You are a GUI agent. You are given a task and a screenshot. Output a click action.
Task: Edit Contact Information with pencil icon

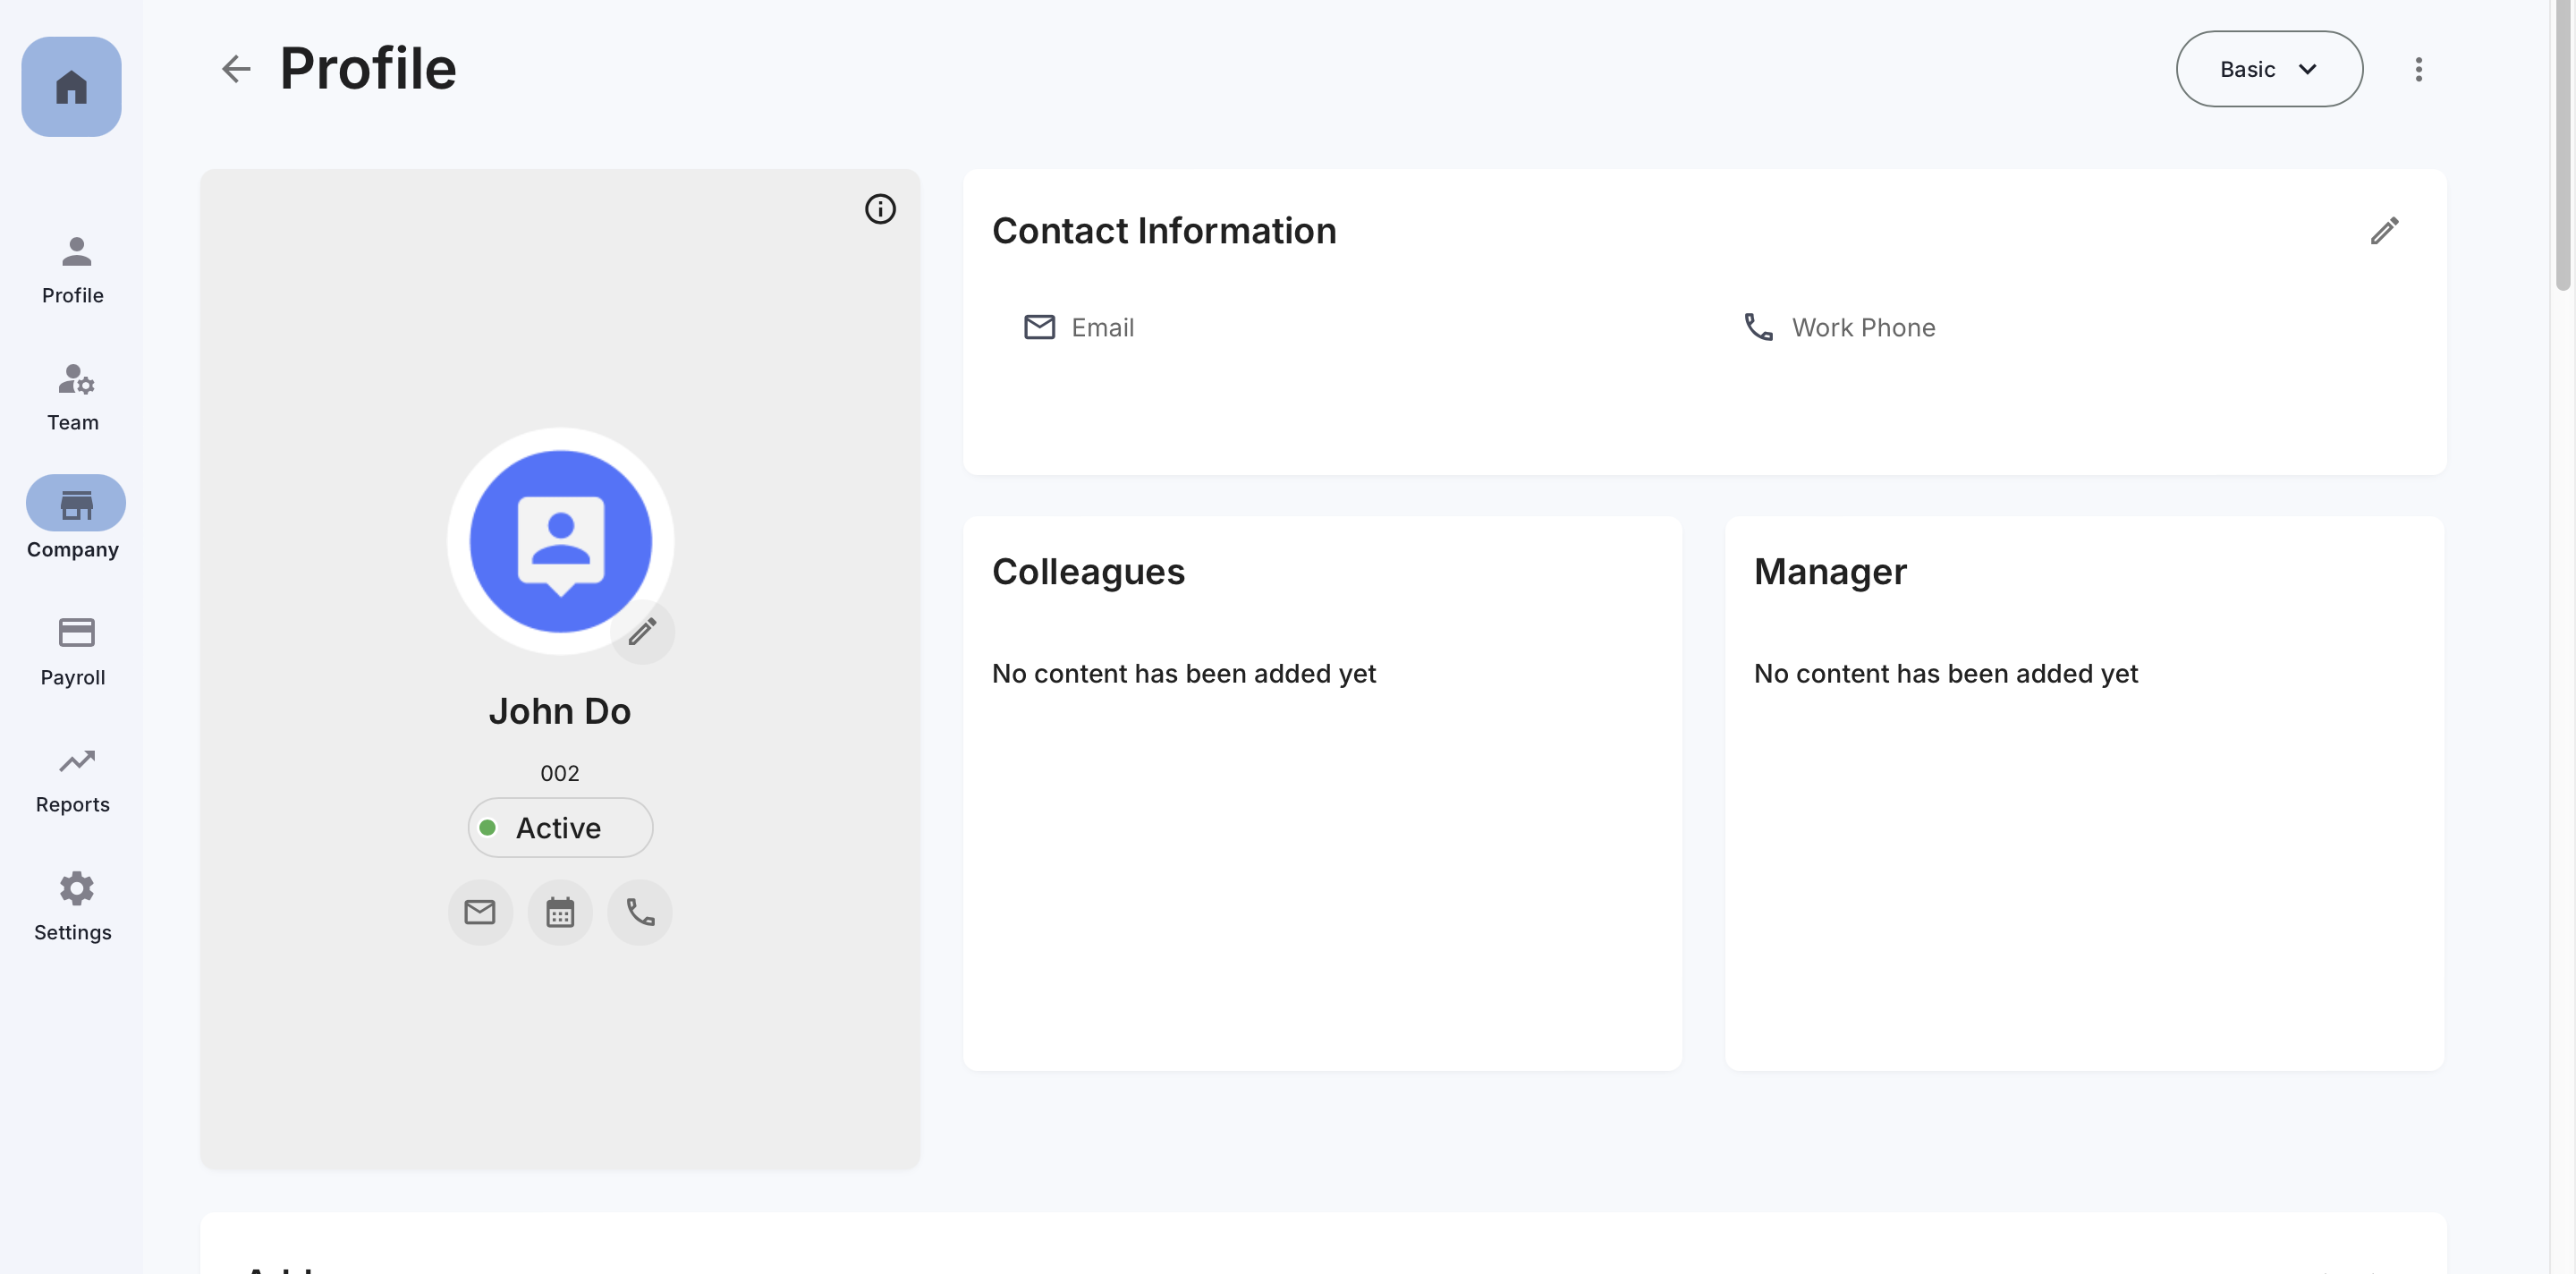click(x=2384, y=231)
